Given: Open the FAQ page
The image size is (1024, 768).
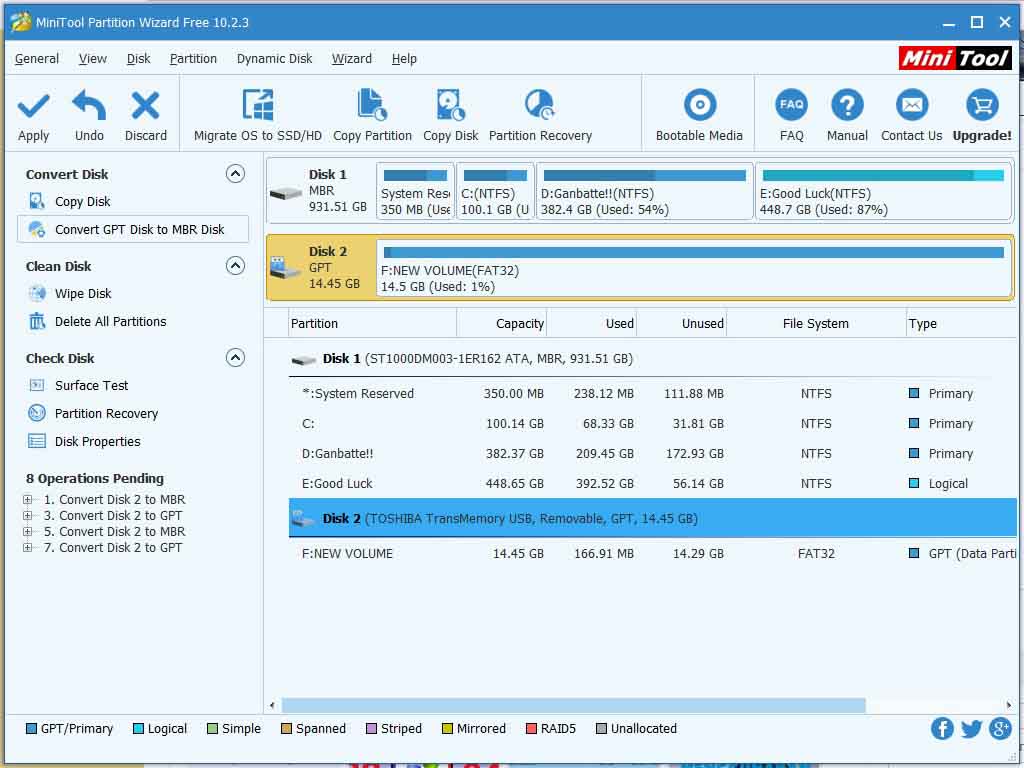Looking at the screenshot, I should (792, 116).
